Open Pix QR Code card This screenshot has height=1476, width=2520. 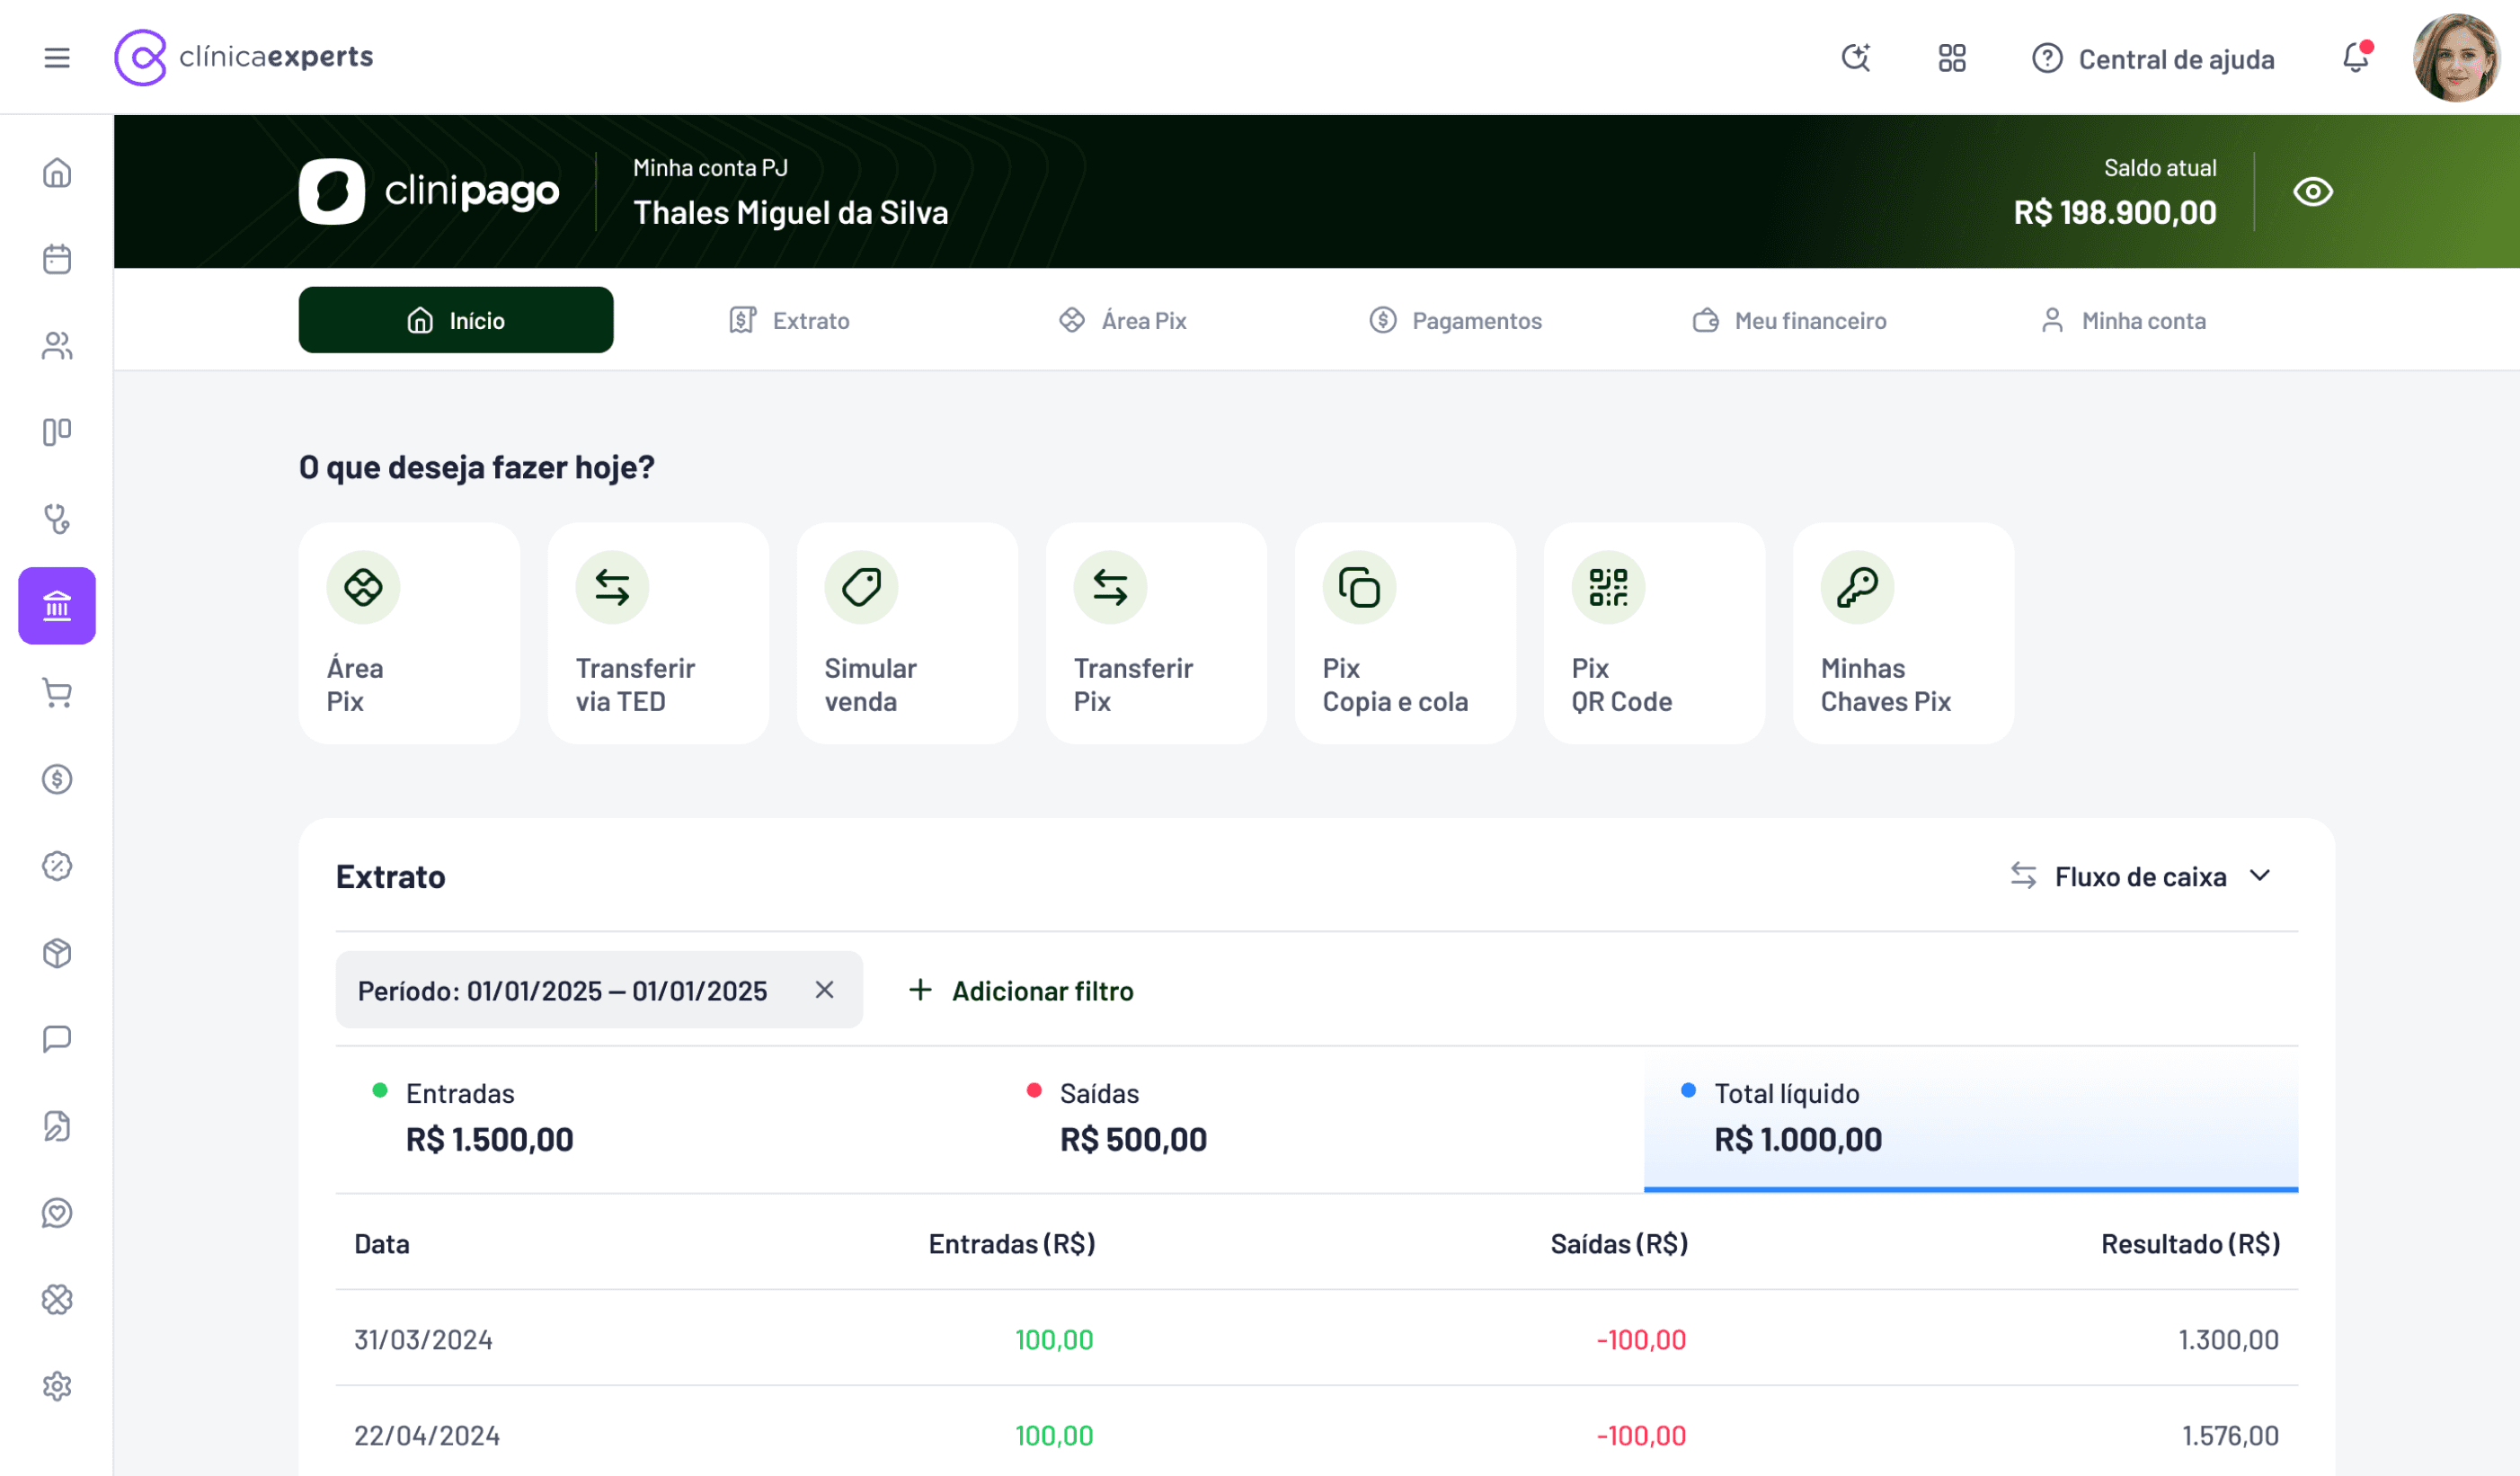click(1654, 633)
